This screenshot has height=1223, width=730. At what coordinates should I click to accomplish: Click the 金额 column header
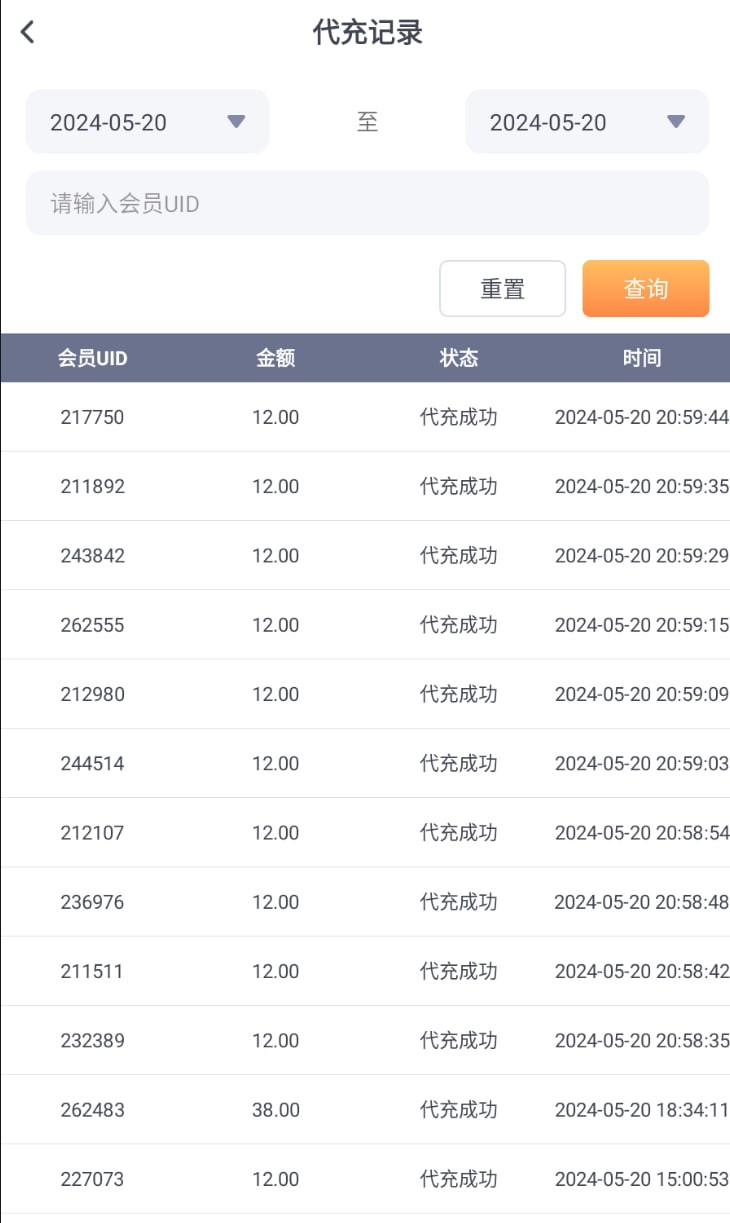click(275, 358)
